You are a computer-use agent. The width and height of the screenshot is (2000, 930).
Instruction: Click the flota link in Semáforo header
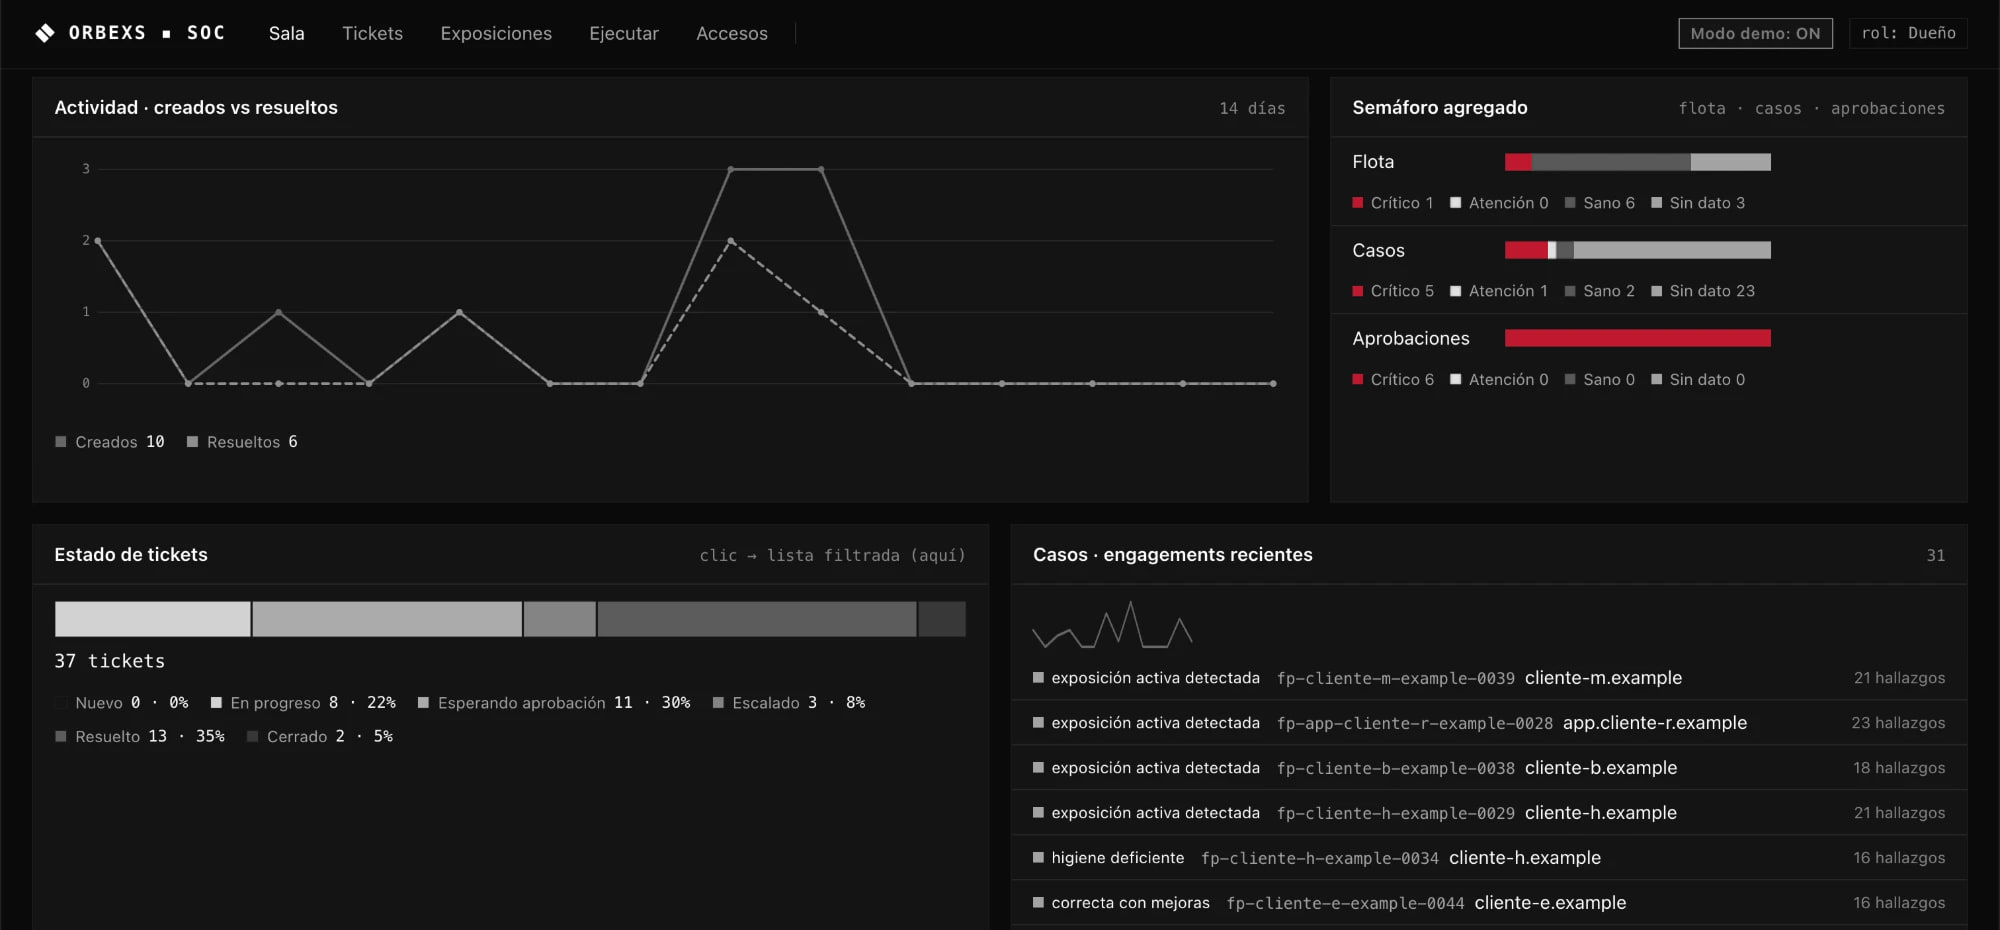[x=1702, y=108]
